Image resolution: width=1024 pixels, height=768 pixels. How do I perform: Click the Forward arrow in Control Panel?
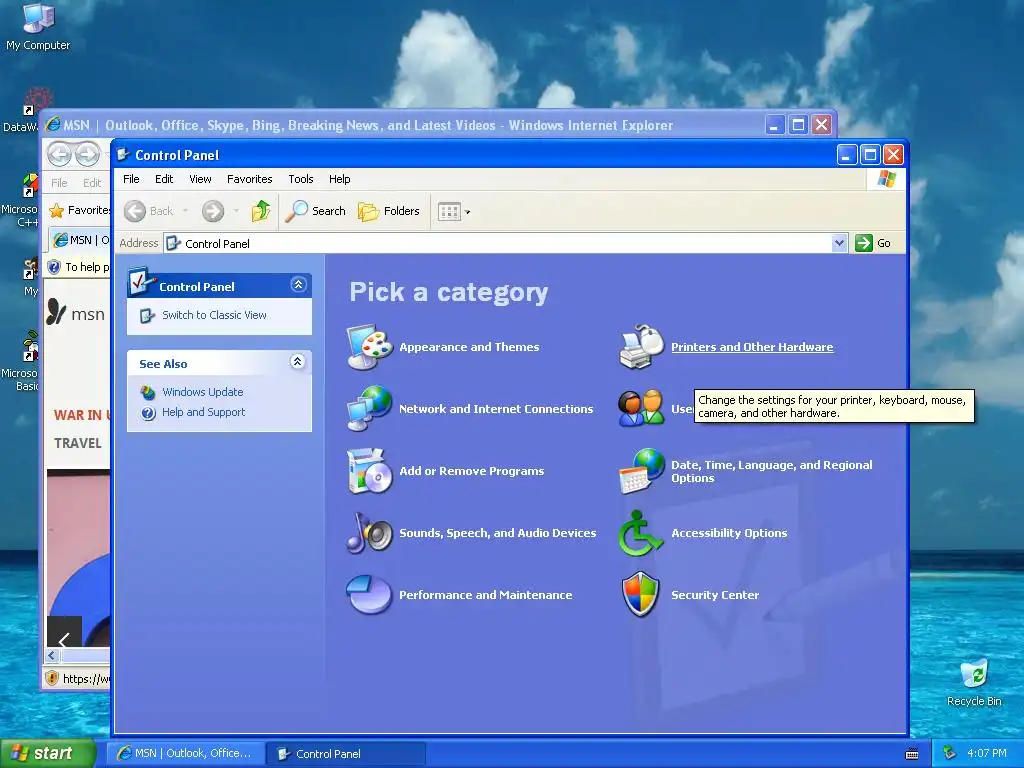213,211
